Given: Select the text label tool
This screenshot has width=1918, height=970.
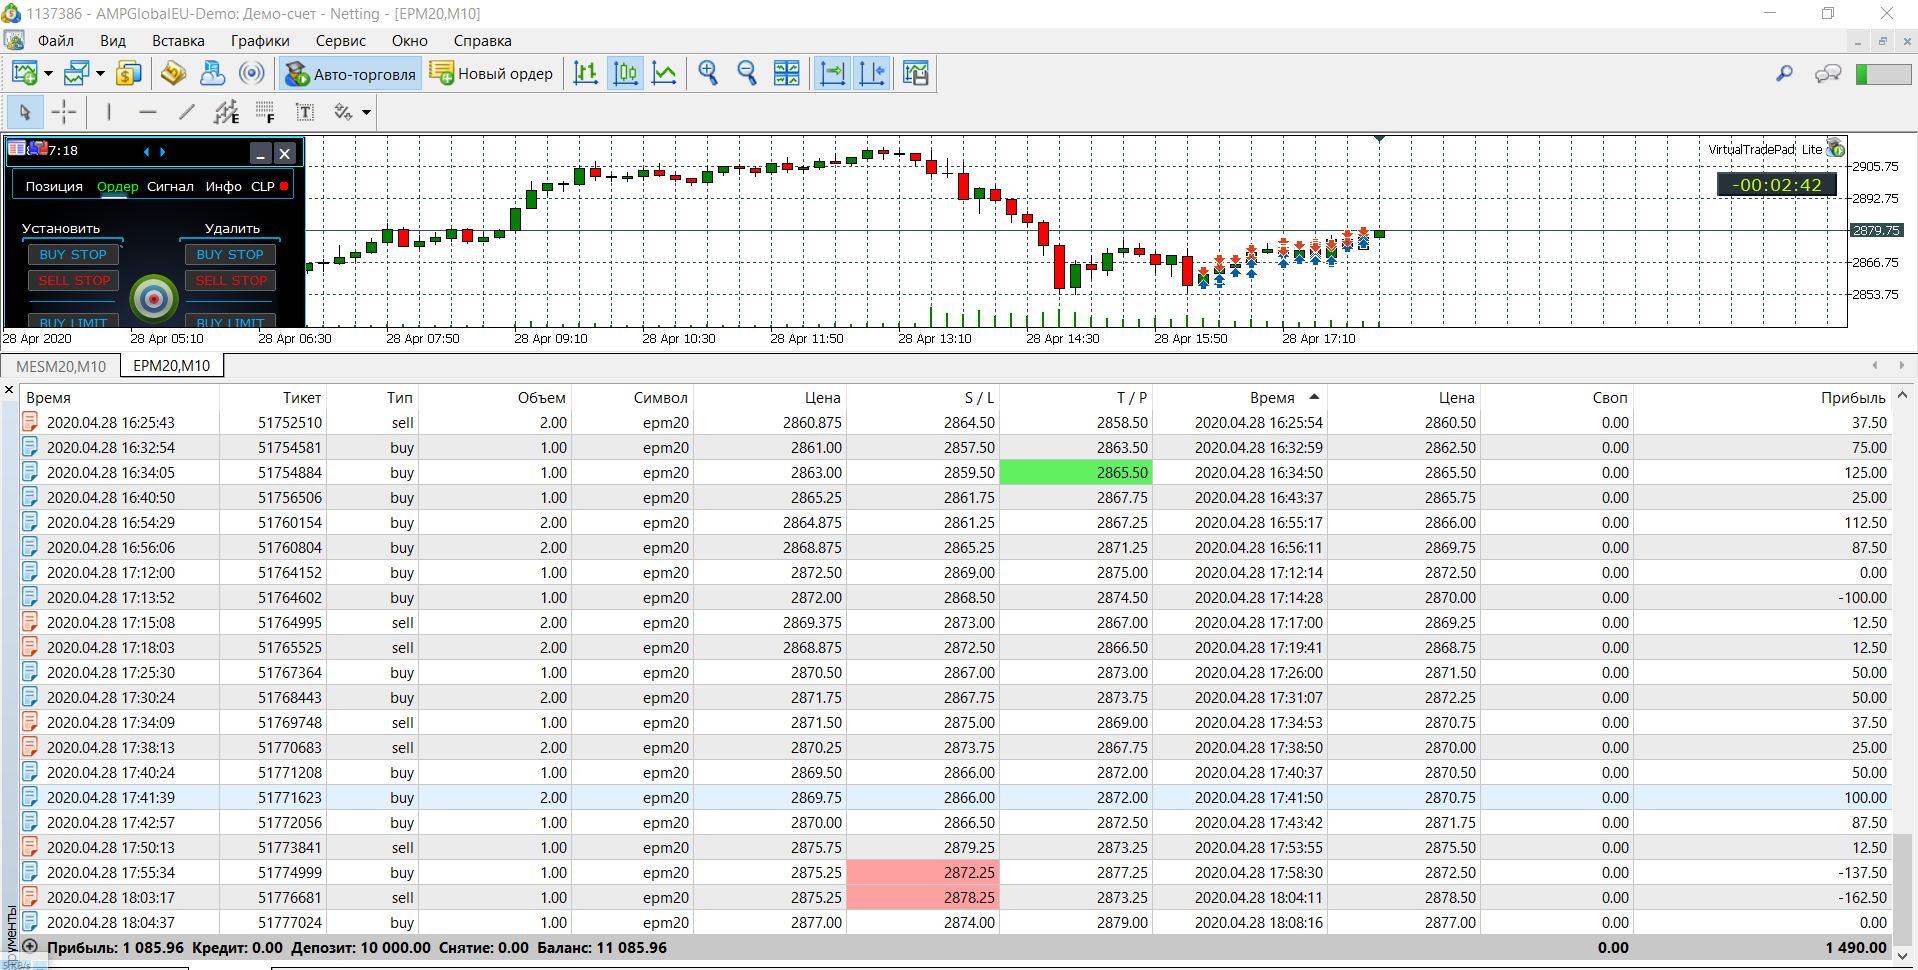Looking at the screenshot, I should point(305,112).
